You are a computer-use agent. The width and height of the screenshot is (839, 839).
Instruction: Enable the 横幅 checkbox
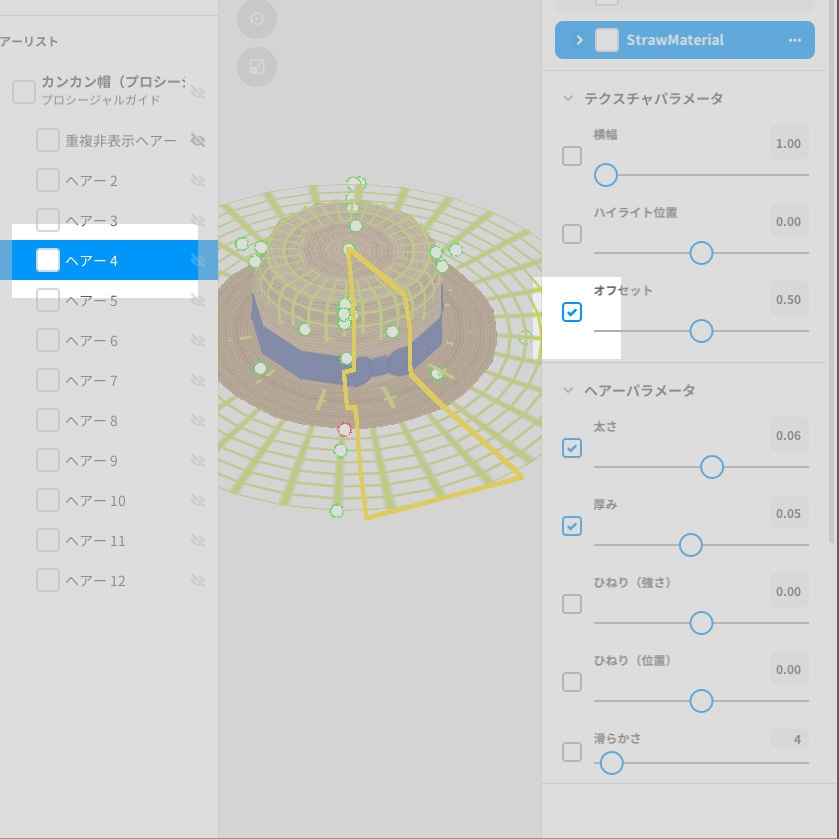tap(572, 156)
